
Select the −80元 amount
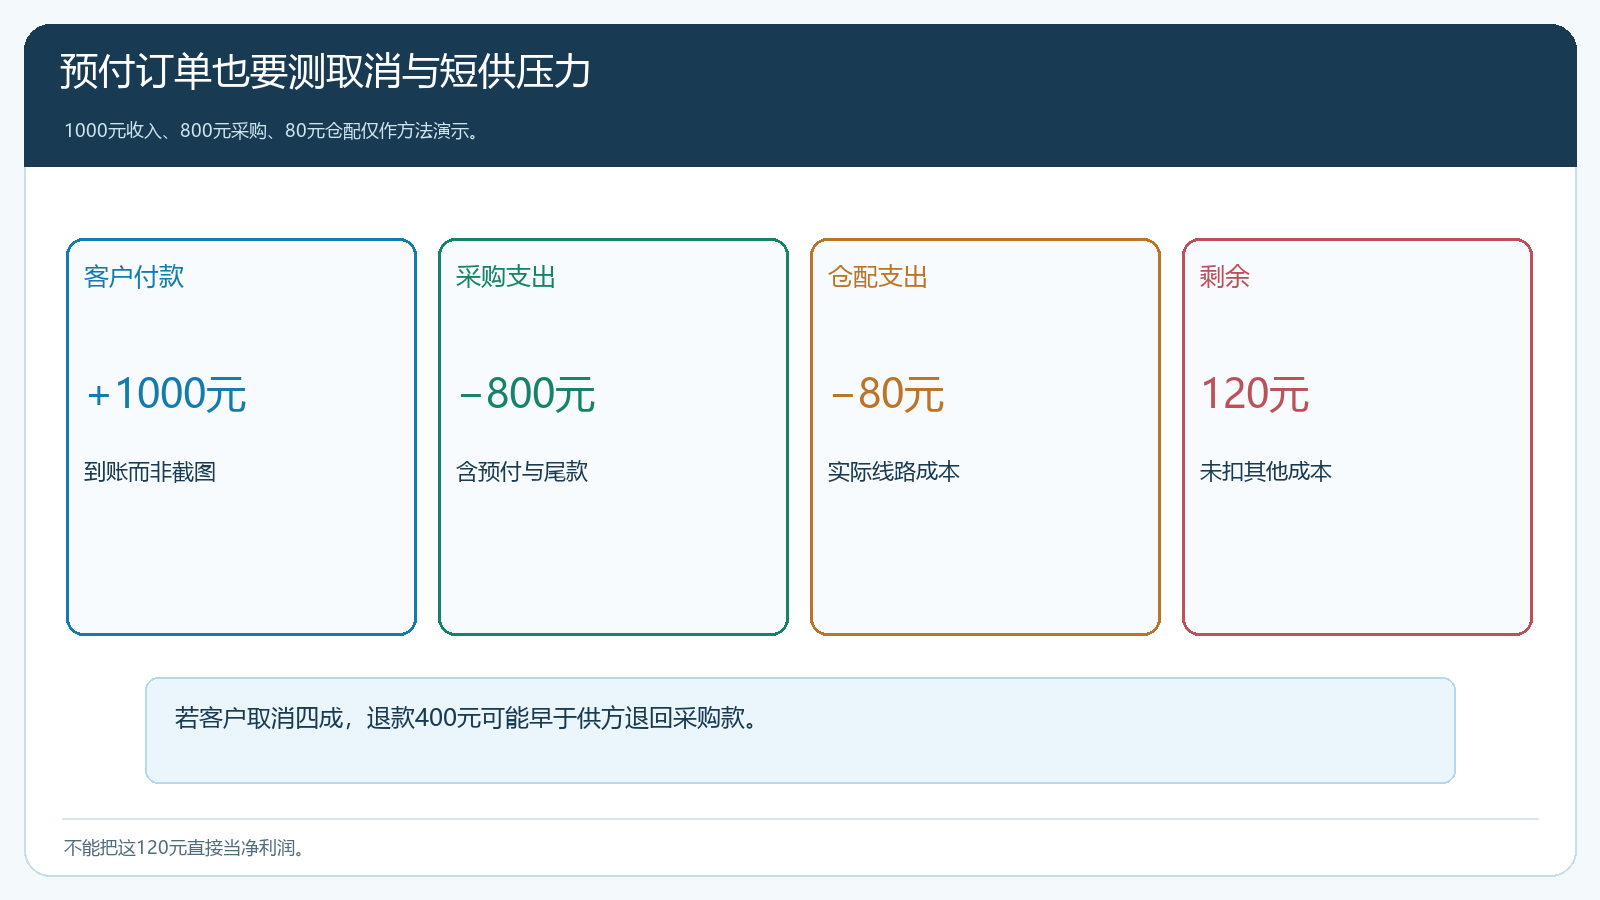(887, 394)
